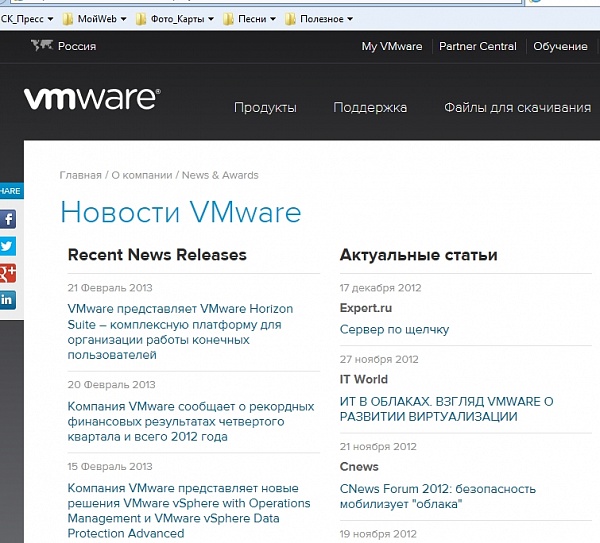Click the Cnews source label
The width and height of the screenshot is (600, 543).
coord(359,466)
